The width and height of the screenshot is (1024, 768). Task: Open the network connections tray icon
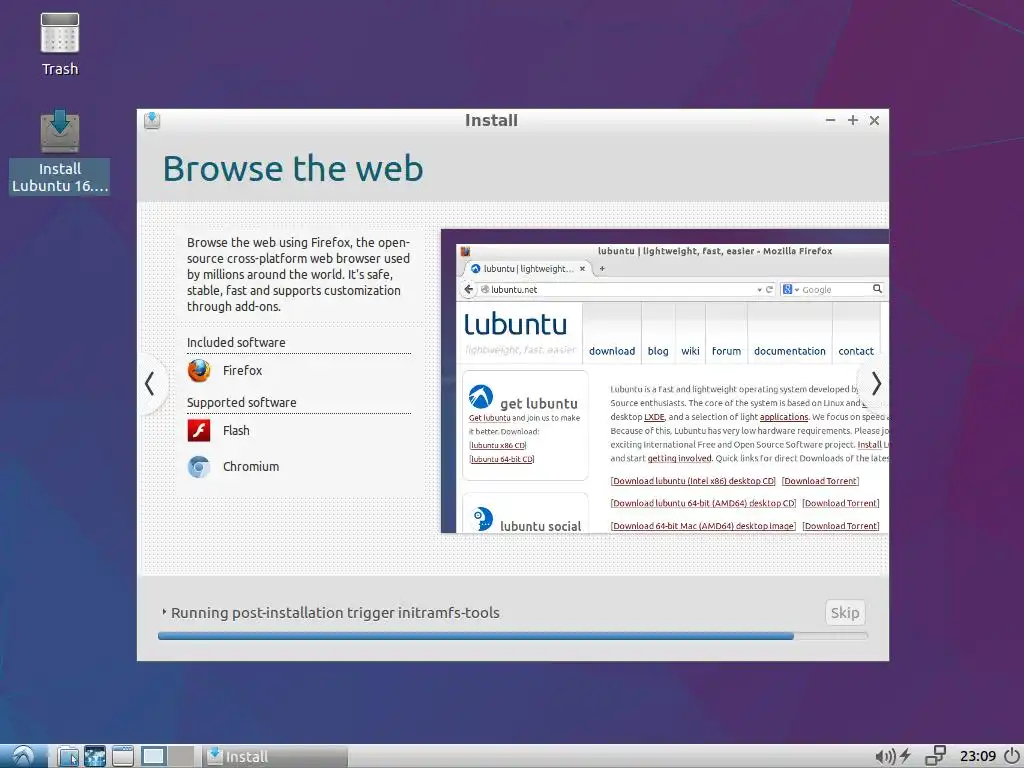[935, 756]
